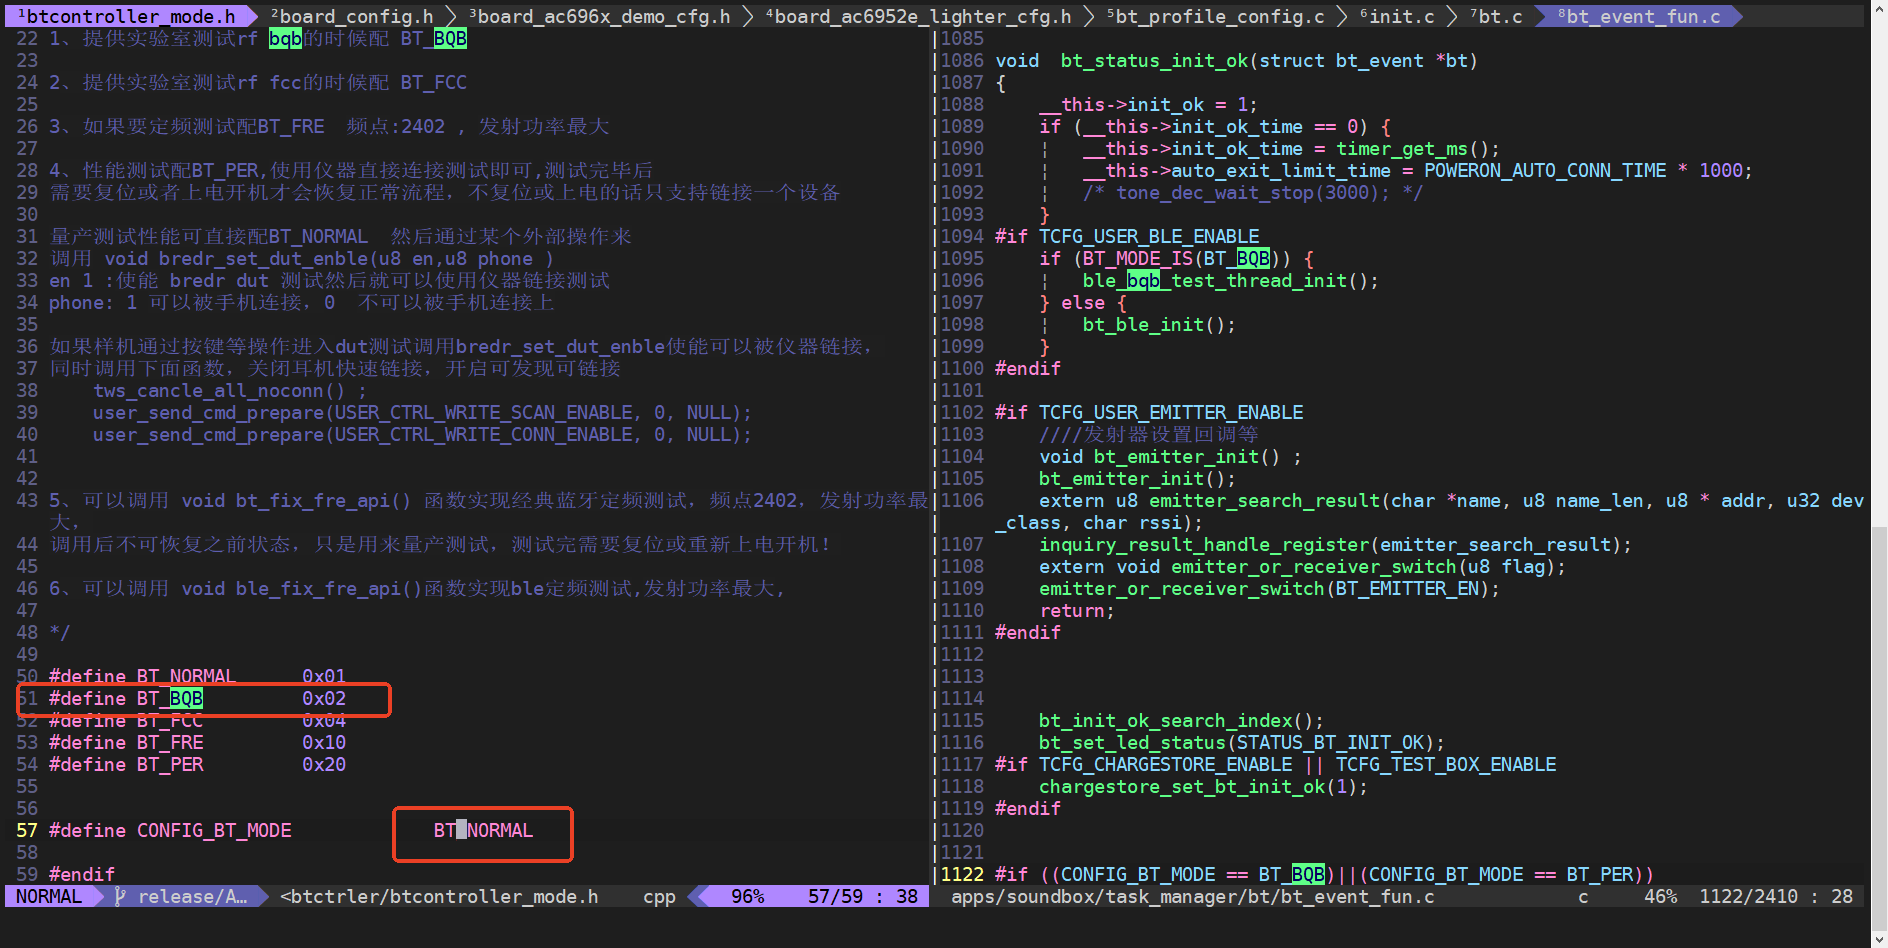Click POWERON_AUTO_CONN_TIME on line 1091

(x=1545, y=171)
